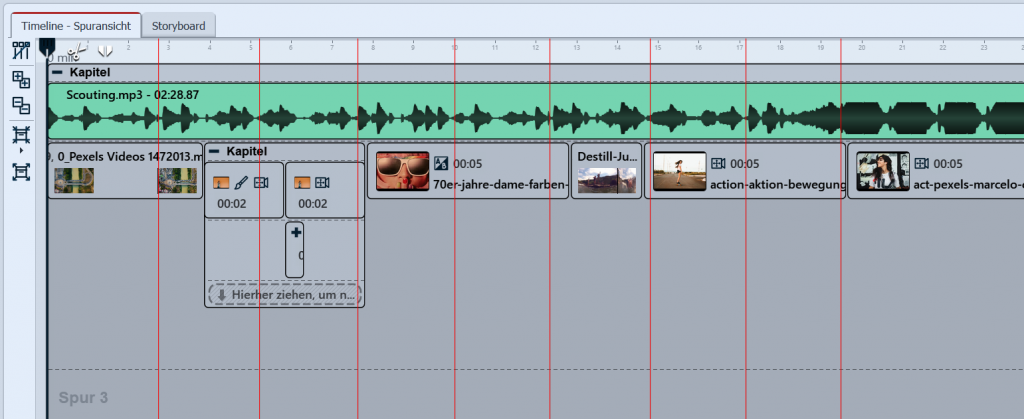Screen dimensions: 1024x419
Task: Click the first thumbnail of Pexels video clip
Action: 74,181
